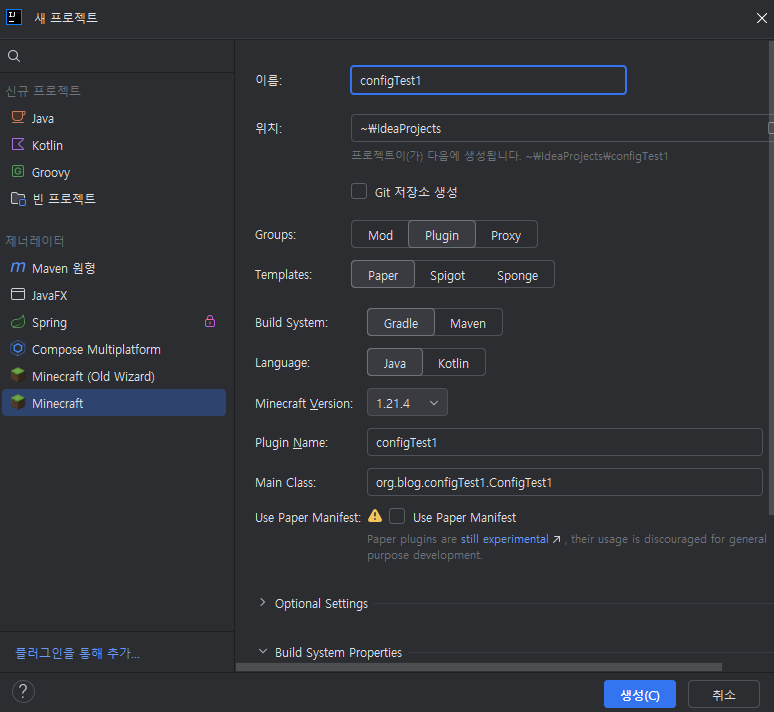Viewport: 774px width, 712px height.
Task: Click the Maven archetype m icon
Action: click(18, 267)
